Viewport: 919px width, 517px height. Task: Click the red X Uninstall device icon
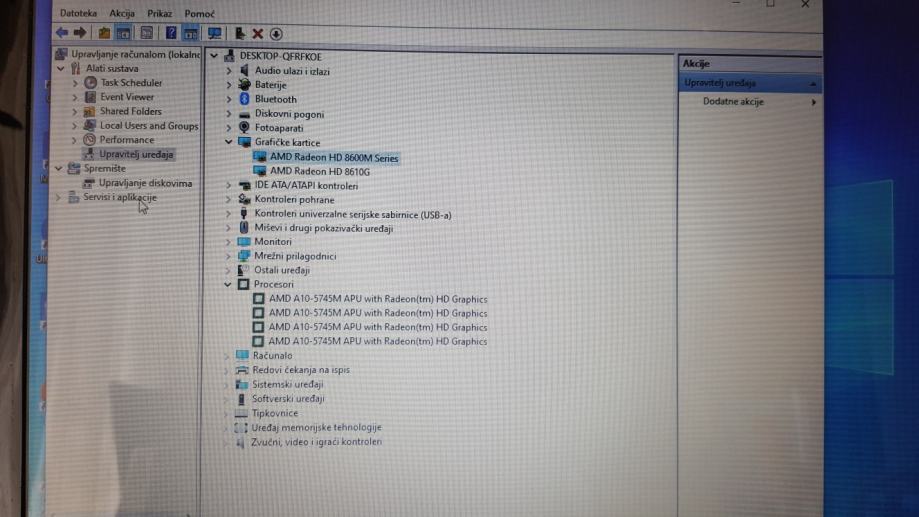(x=257, y=34)
